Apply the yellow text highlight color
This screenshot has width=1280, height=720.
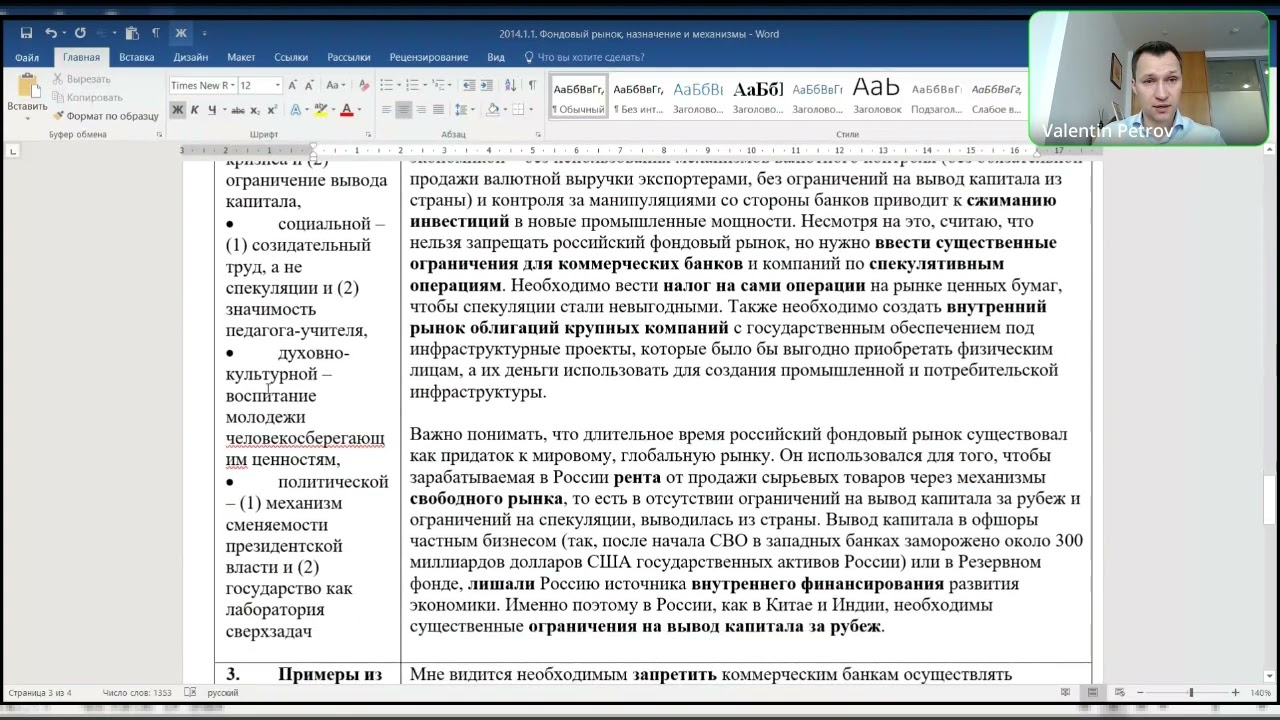tap(320, 110)
